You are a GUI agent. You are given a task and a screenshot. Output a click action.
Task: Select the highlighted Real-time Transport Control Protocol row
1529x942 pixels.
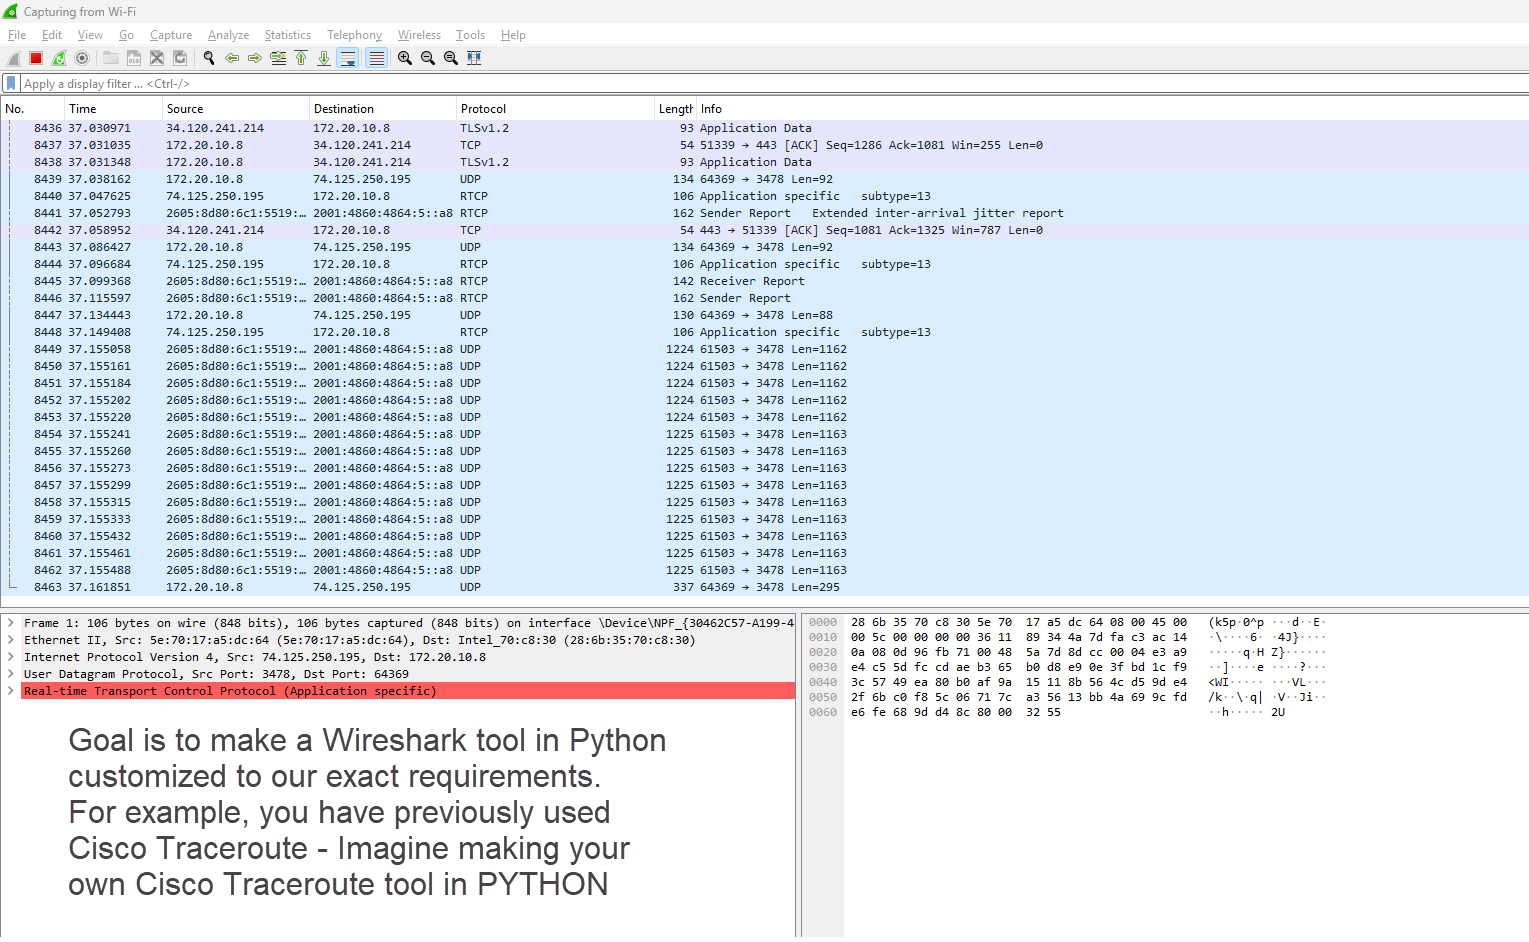tap(230, 691)
